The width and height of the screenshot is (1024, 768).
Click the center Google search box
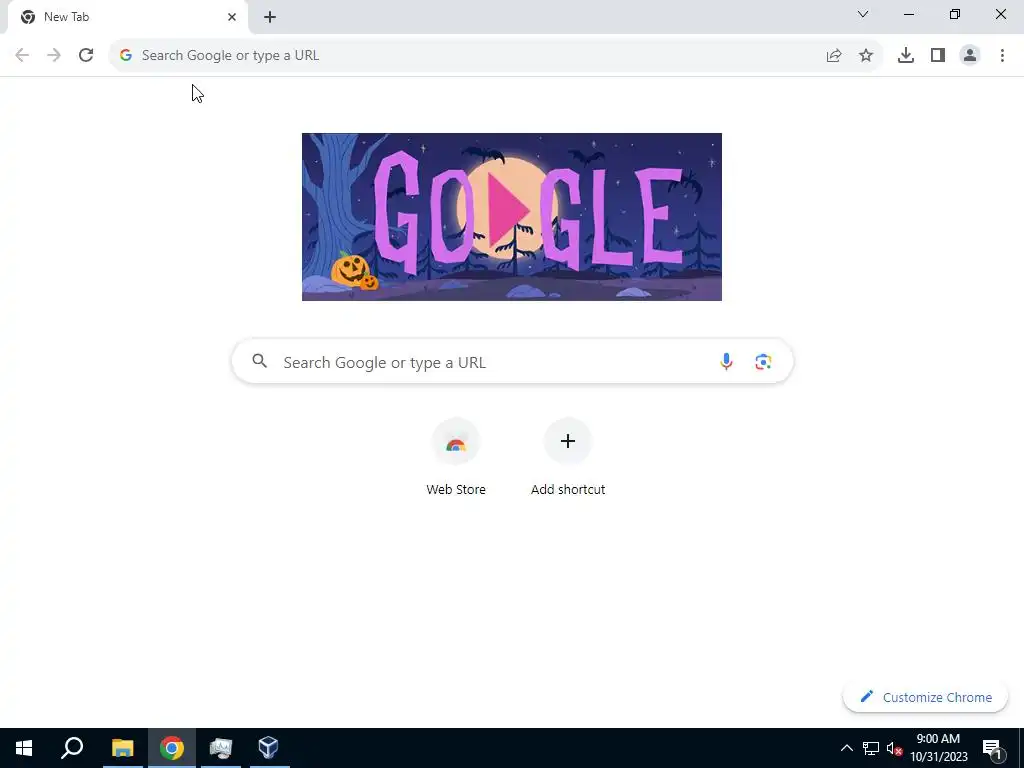512,361
